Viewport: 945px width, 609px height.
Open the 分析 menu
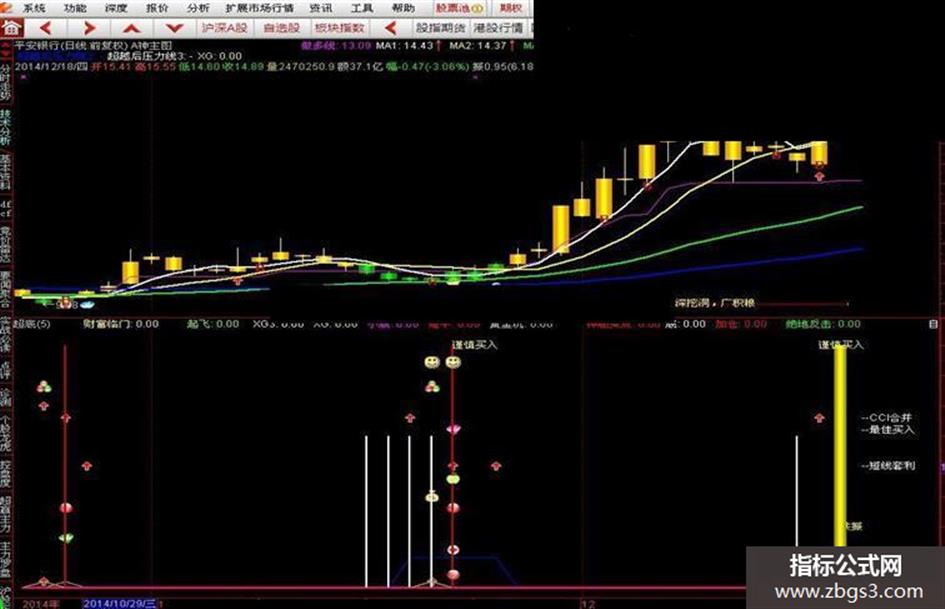(x=198, y=8)
